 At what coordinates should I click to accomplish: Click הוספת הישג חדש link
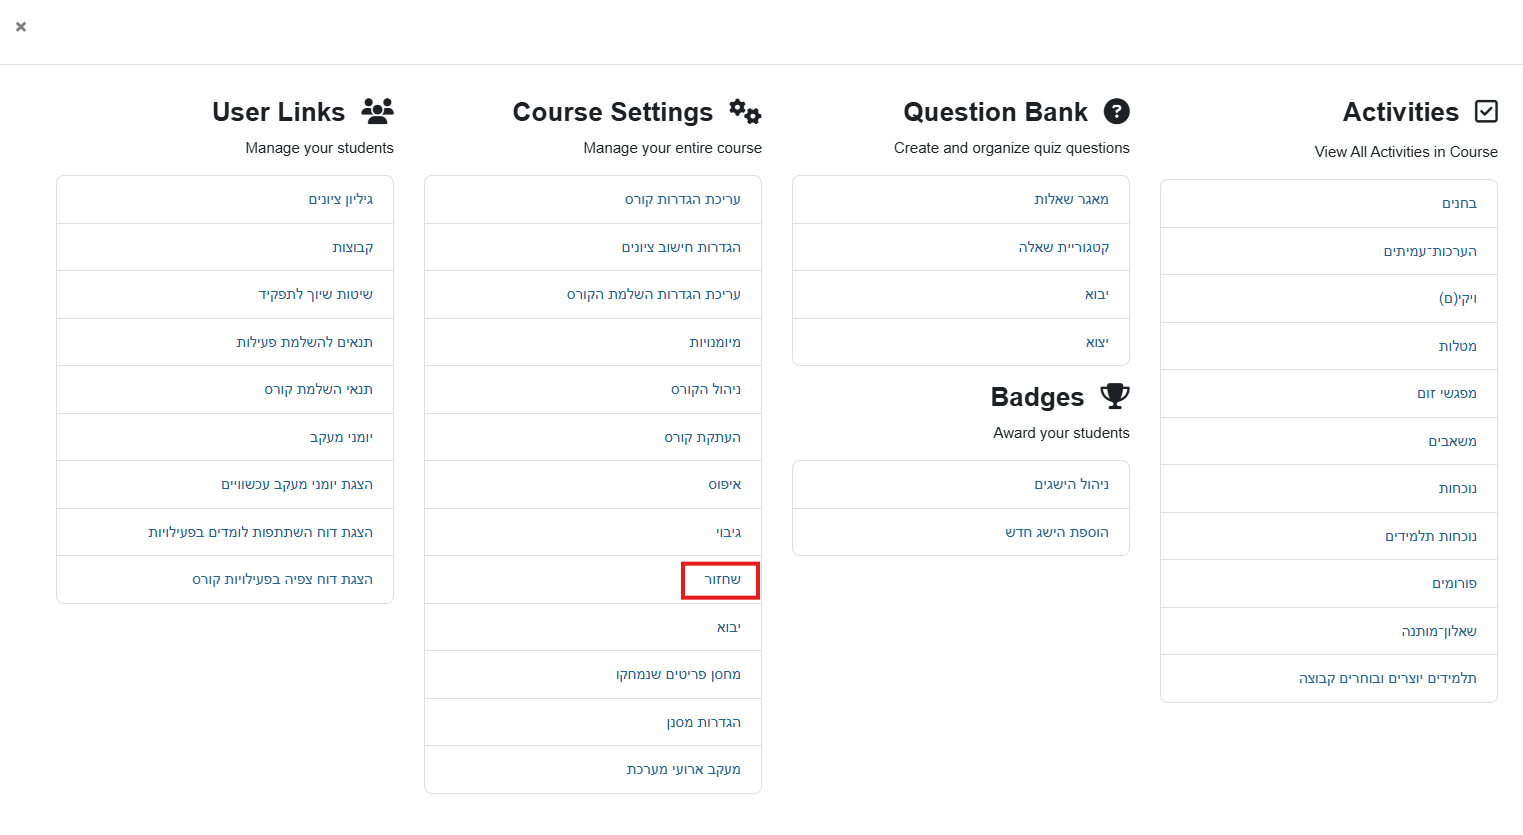pyautogui.click(x=1056, y=532)
